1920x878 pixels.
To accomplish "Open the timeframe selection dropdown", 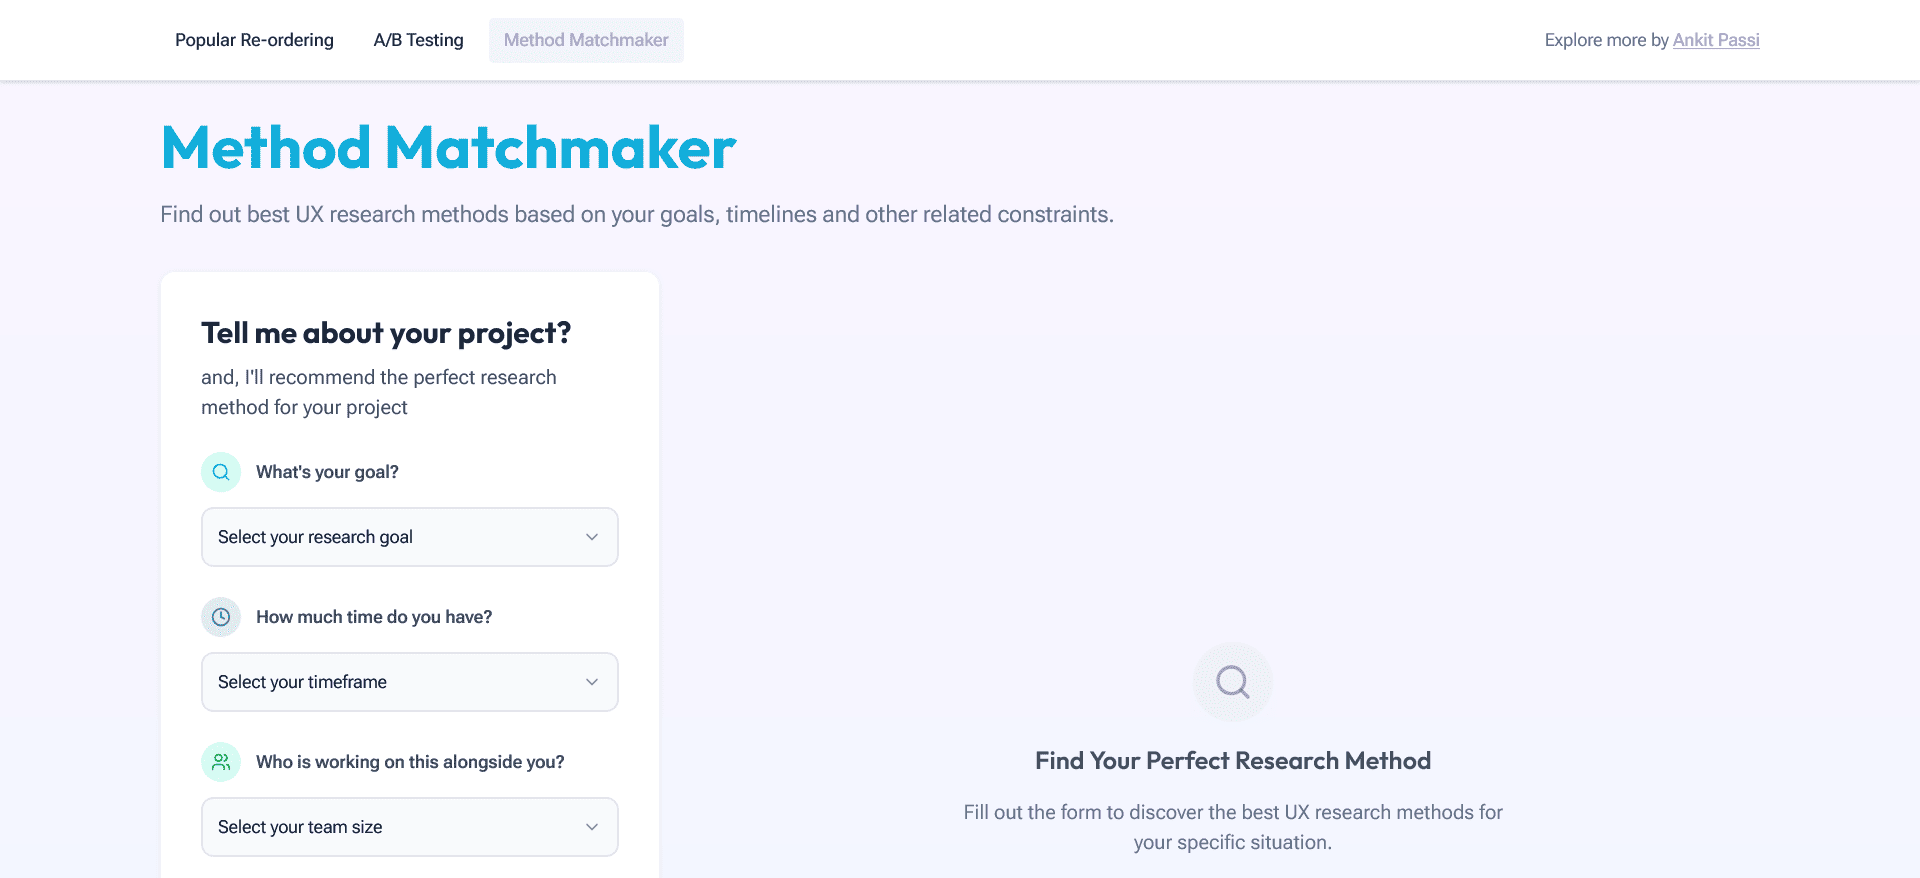I will pos(409,682).
